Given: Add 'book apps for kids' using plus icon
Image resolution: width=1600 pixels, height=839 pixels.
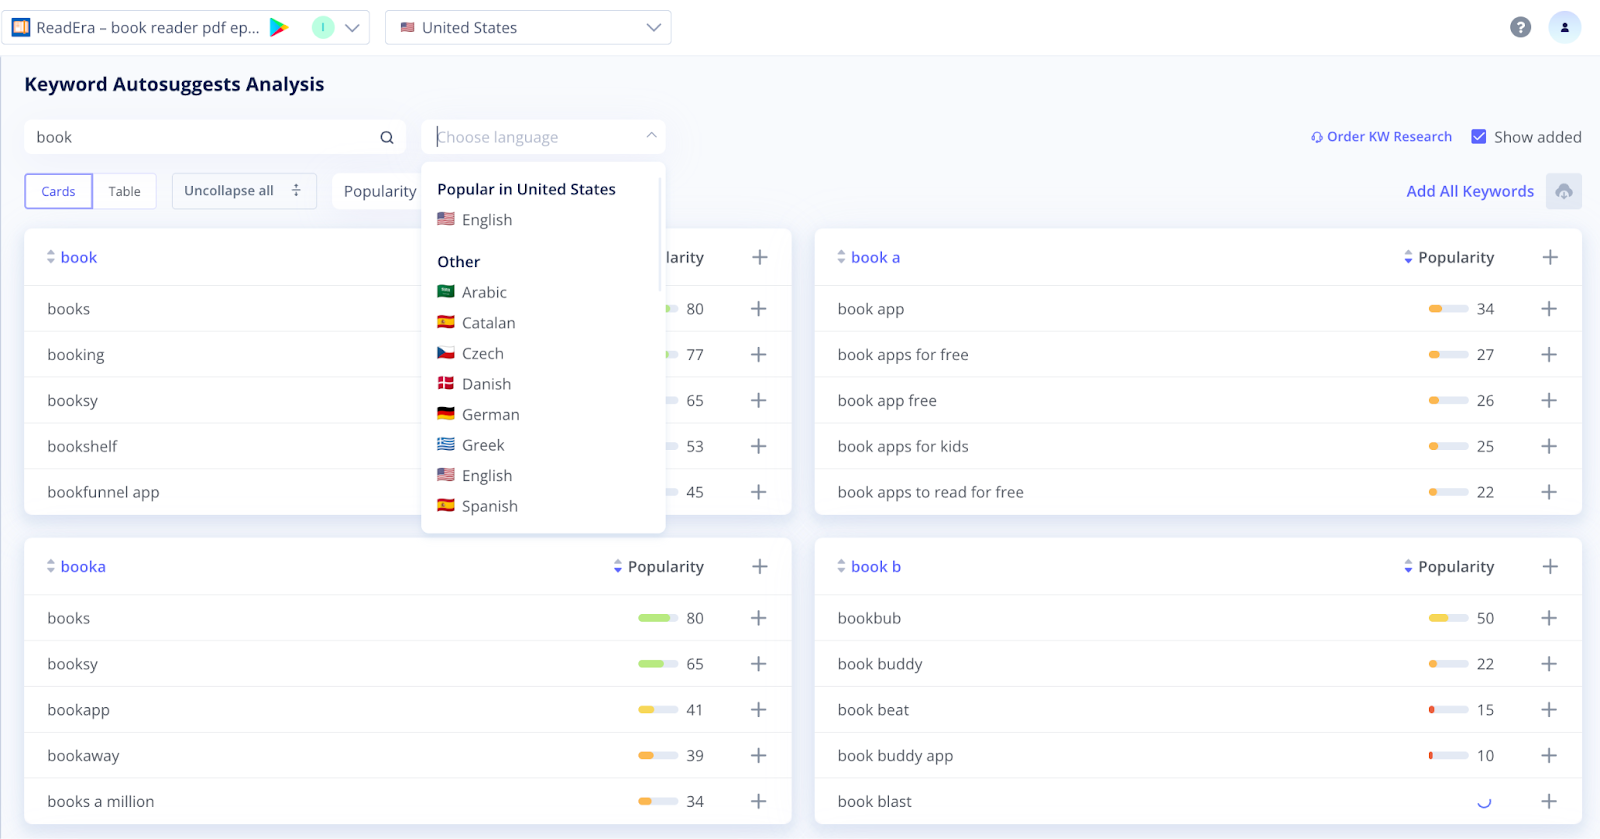Looking at the screenshot, I should point(1549,447).
